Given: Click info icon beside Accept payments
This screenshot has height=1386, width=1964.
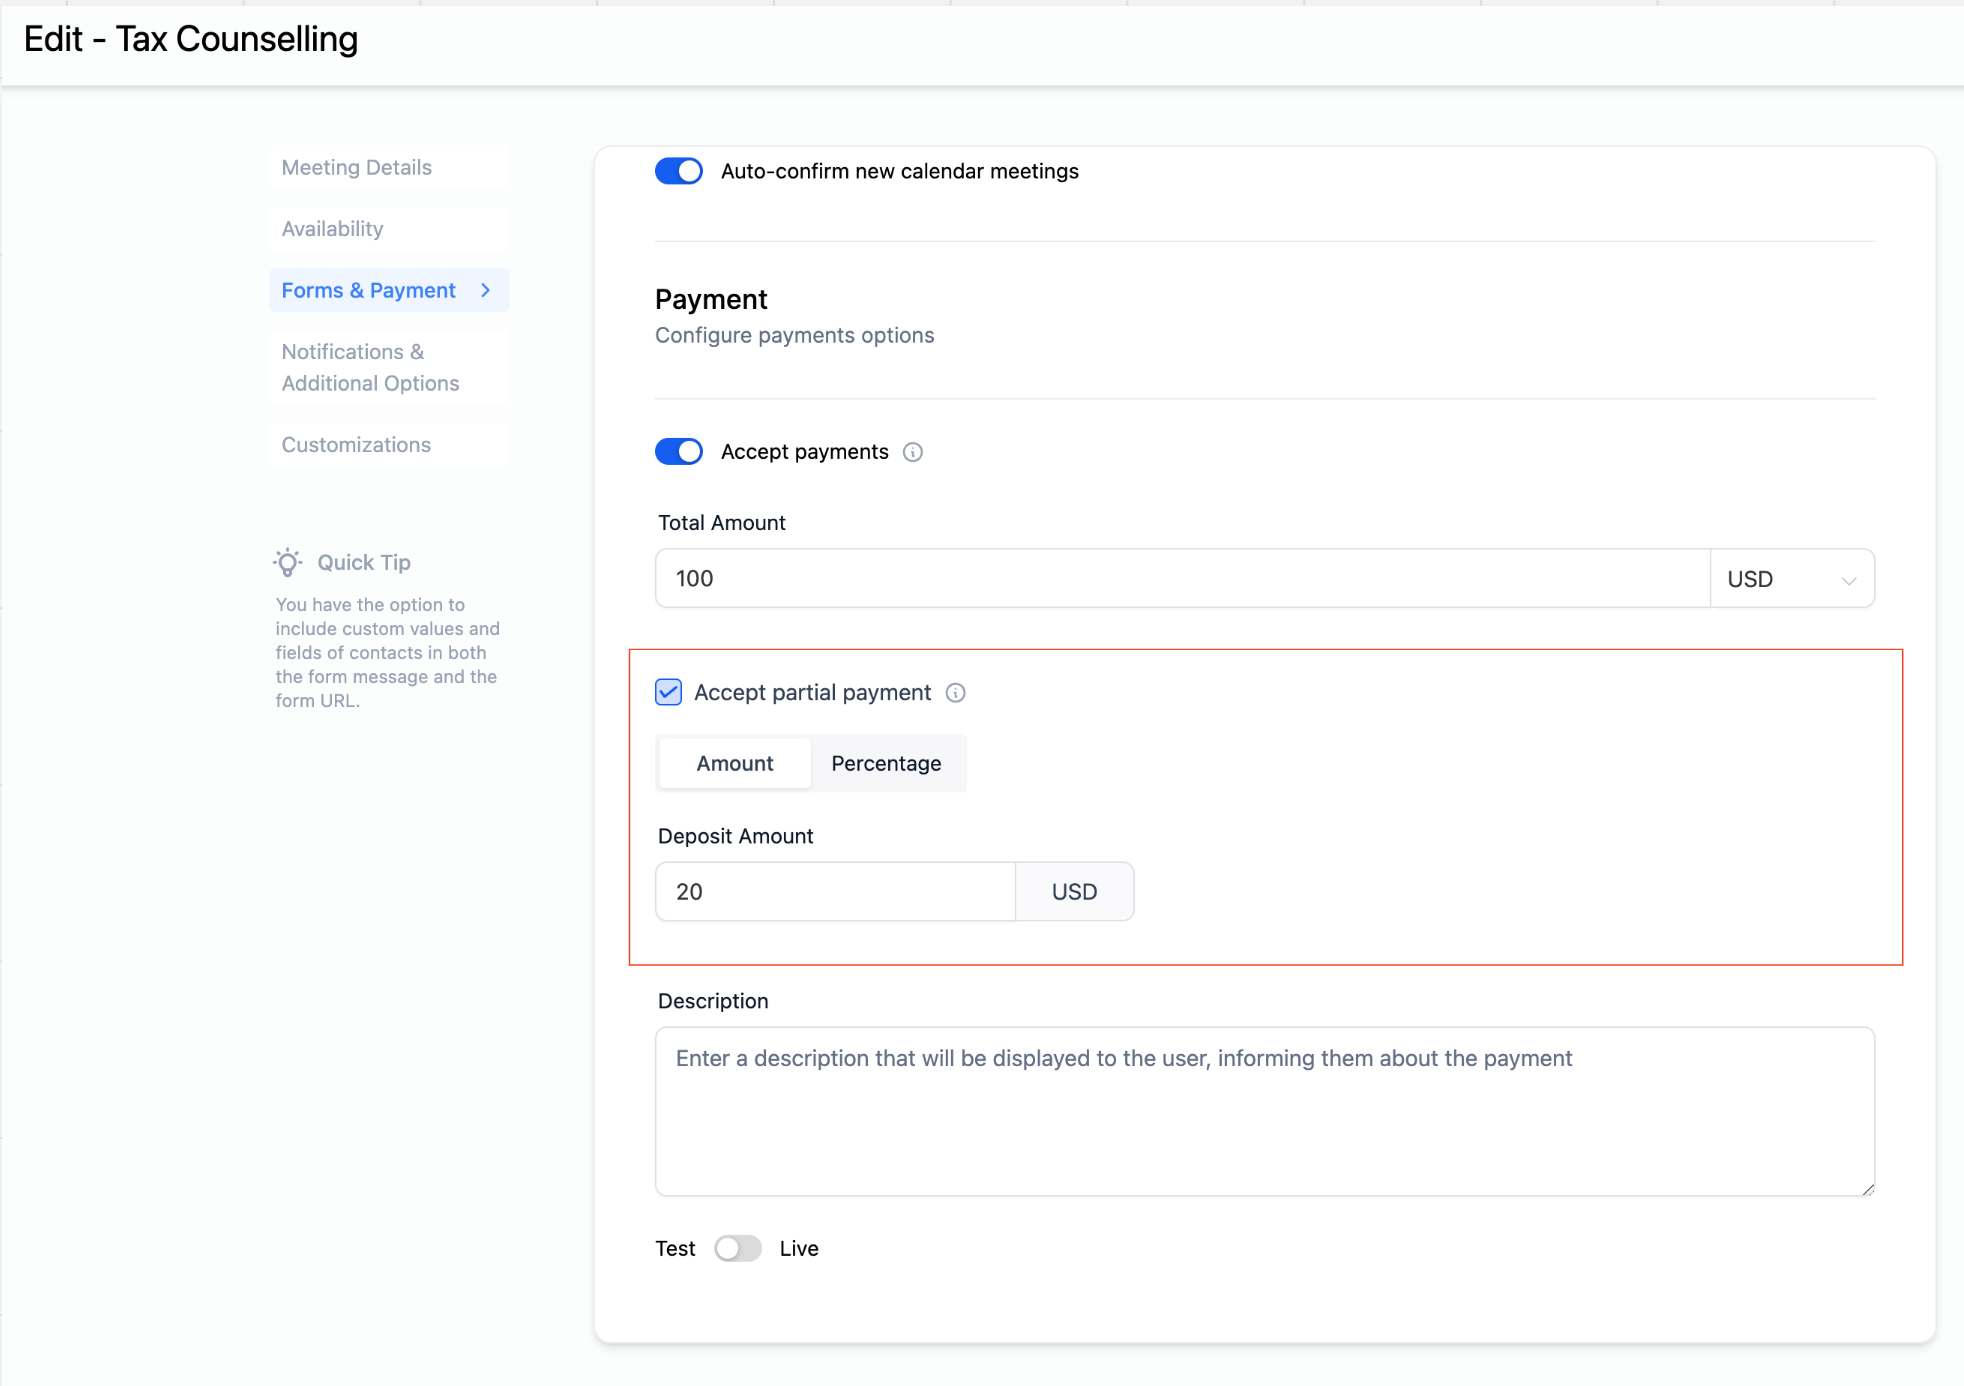Looking at the screenshot, I should tap(912, 452).
